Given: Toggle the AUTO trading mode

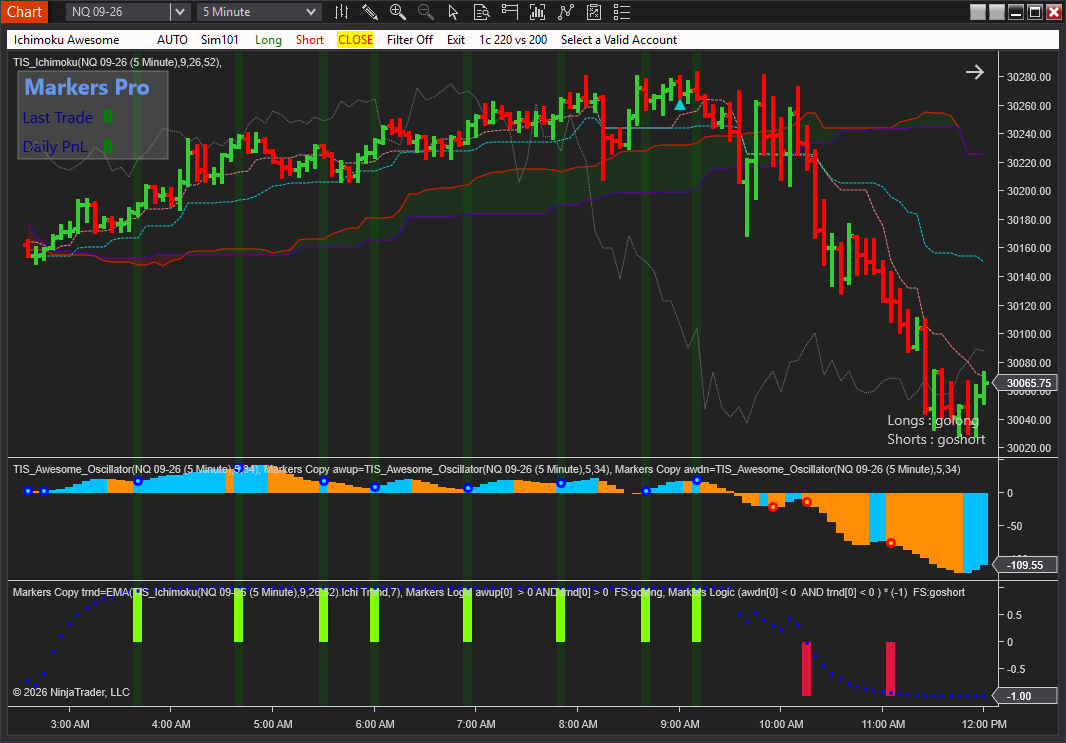Looking at the screenshot, I should click(172, 39).
